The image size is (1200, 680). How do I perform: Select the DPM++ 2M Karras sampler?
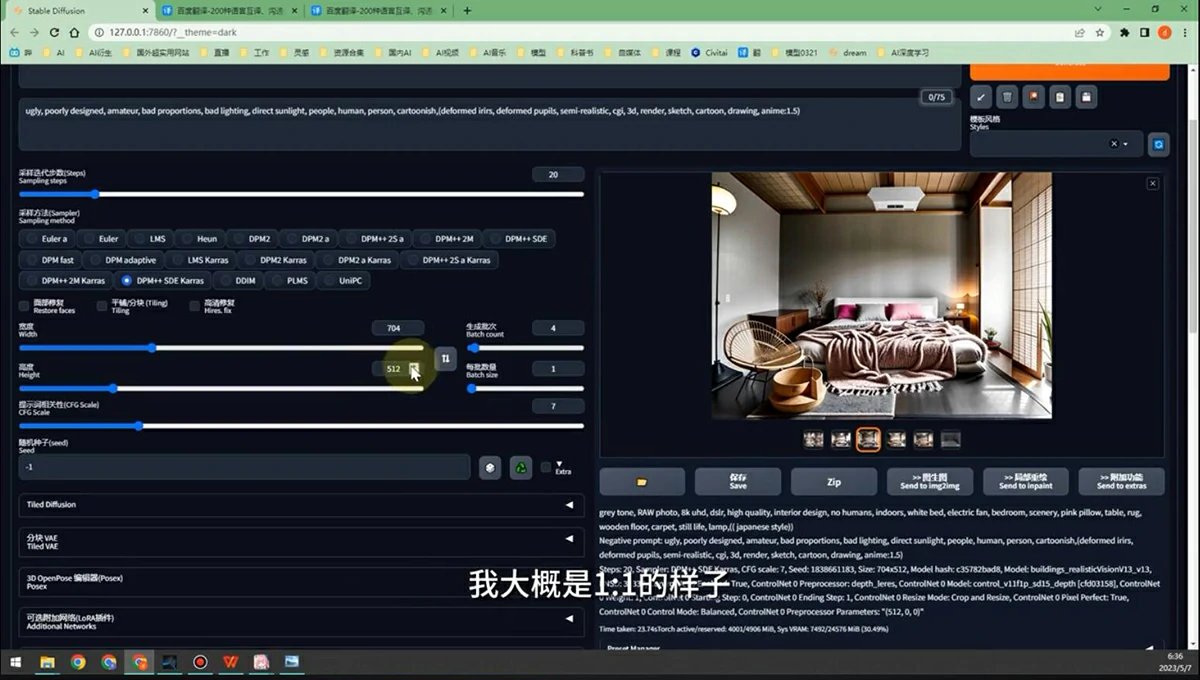[x=66, y=281]
